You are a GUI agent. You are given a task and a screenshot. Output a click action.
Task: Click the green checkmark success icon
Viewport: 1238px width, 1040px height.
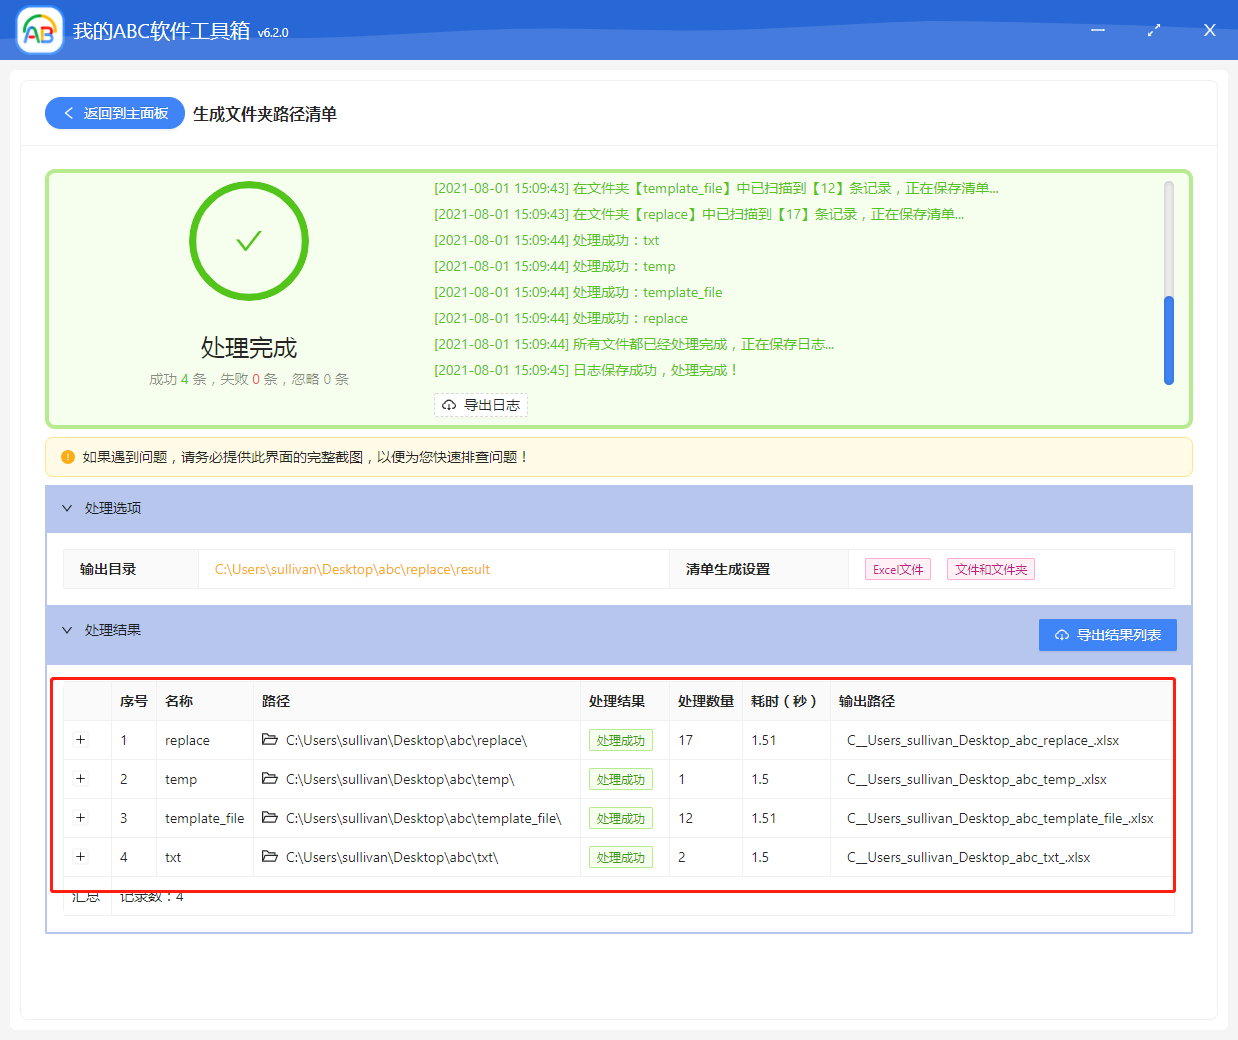pyautogui.click(x=248, y=240)
